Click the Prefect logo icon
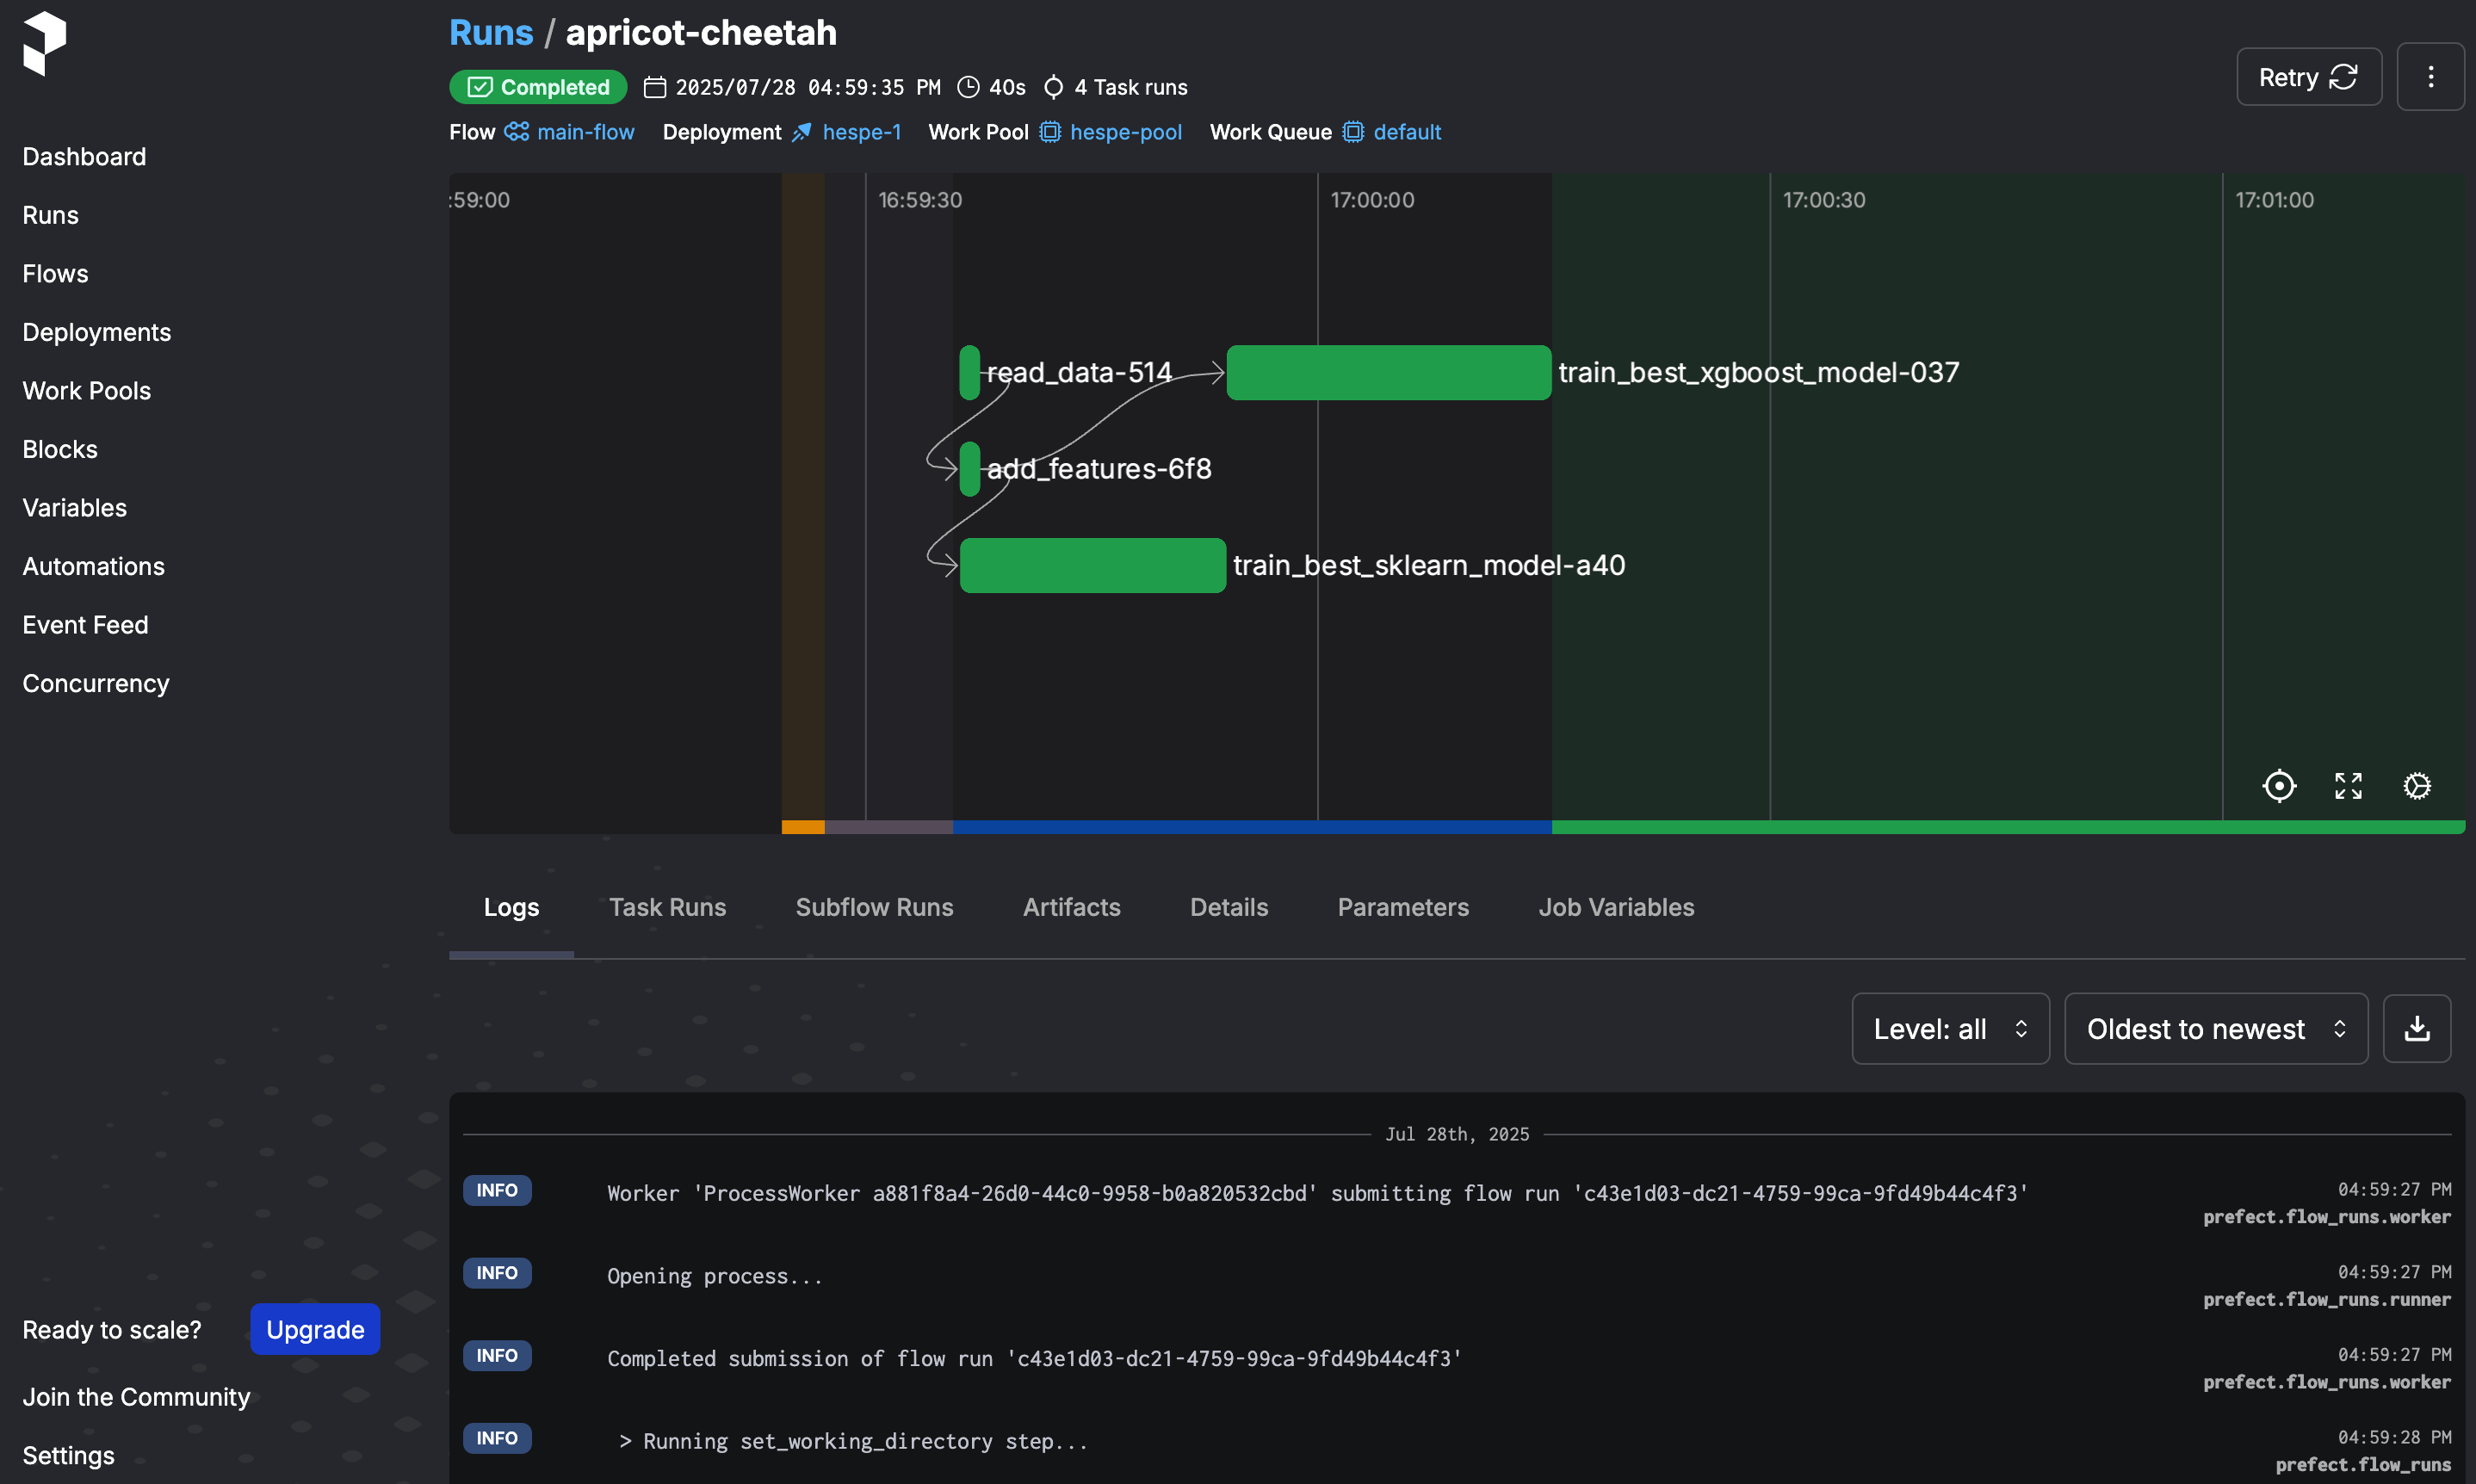 click(45, 43)
